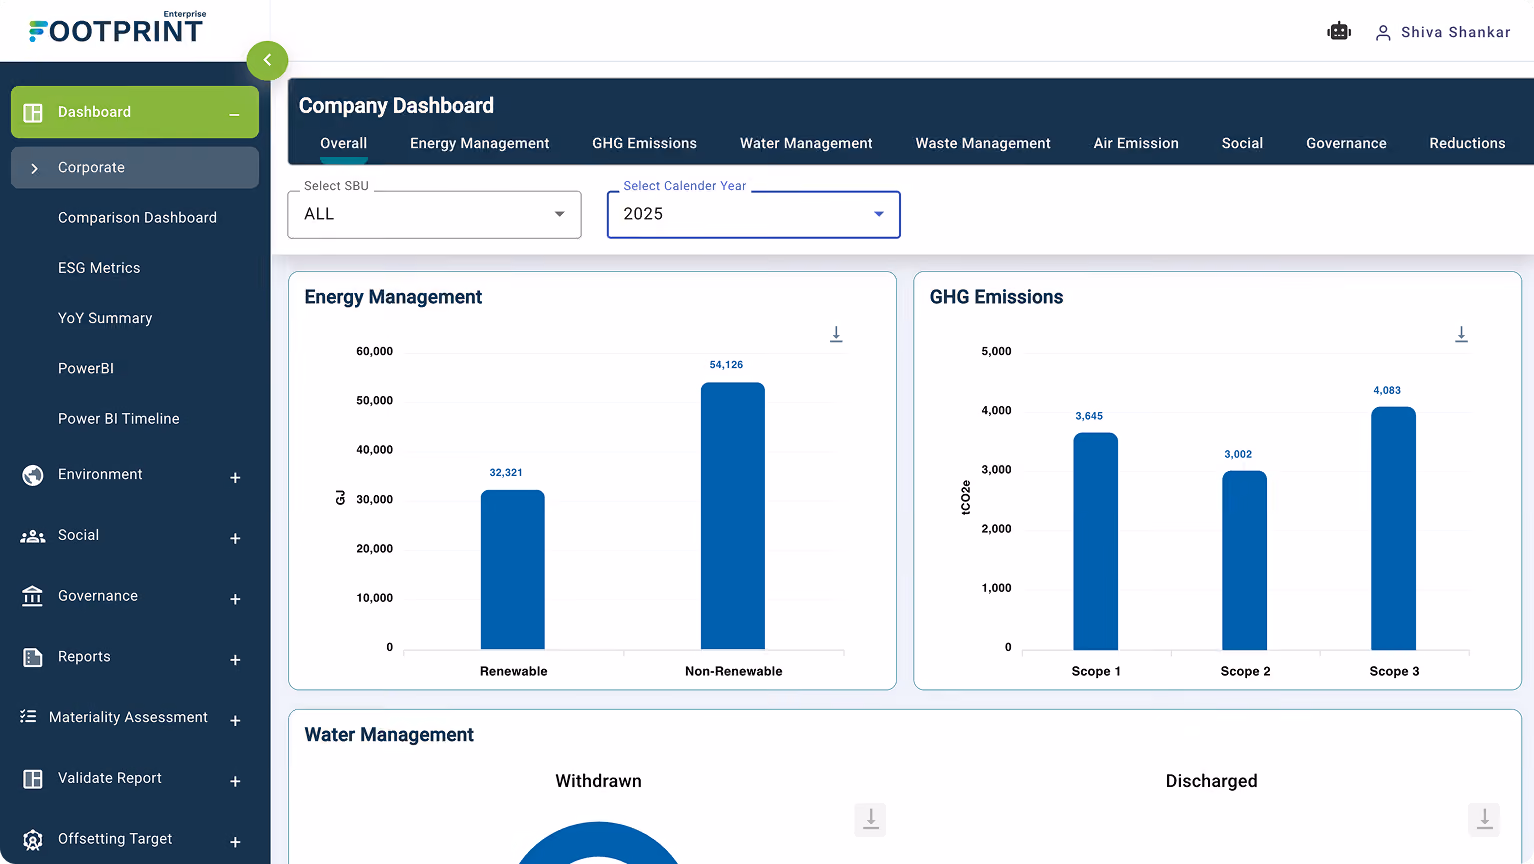Switch to the Water Management tab
Screen dimensions: 1534x864
pos(806,143)
